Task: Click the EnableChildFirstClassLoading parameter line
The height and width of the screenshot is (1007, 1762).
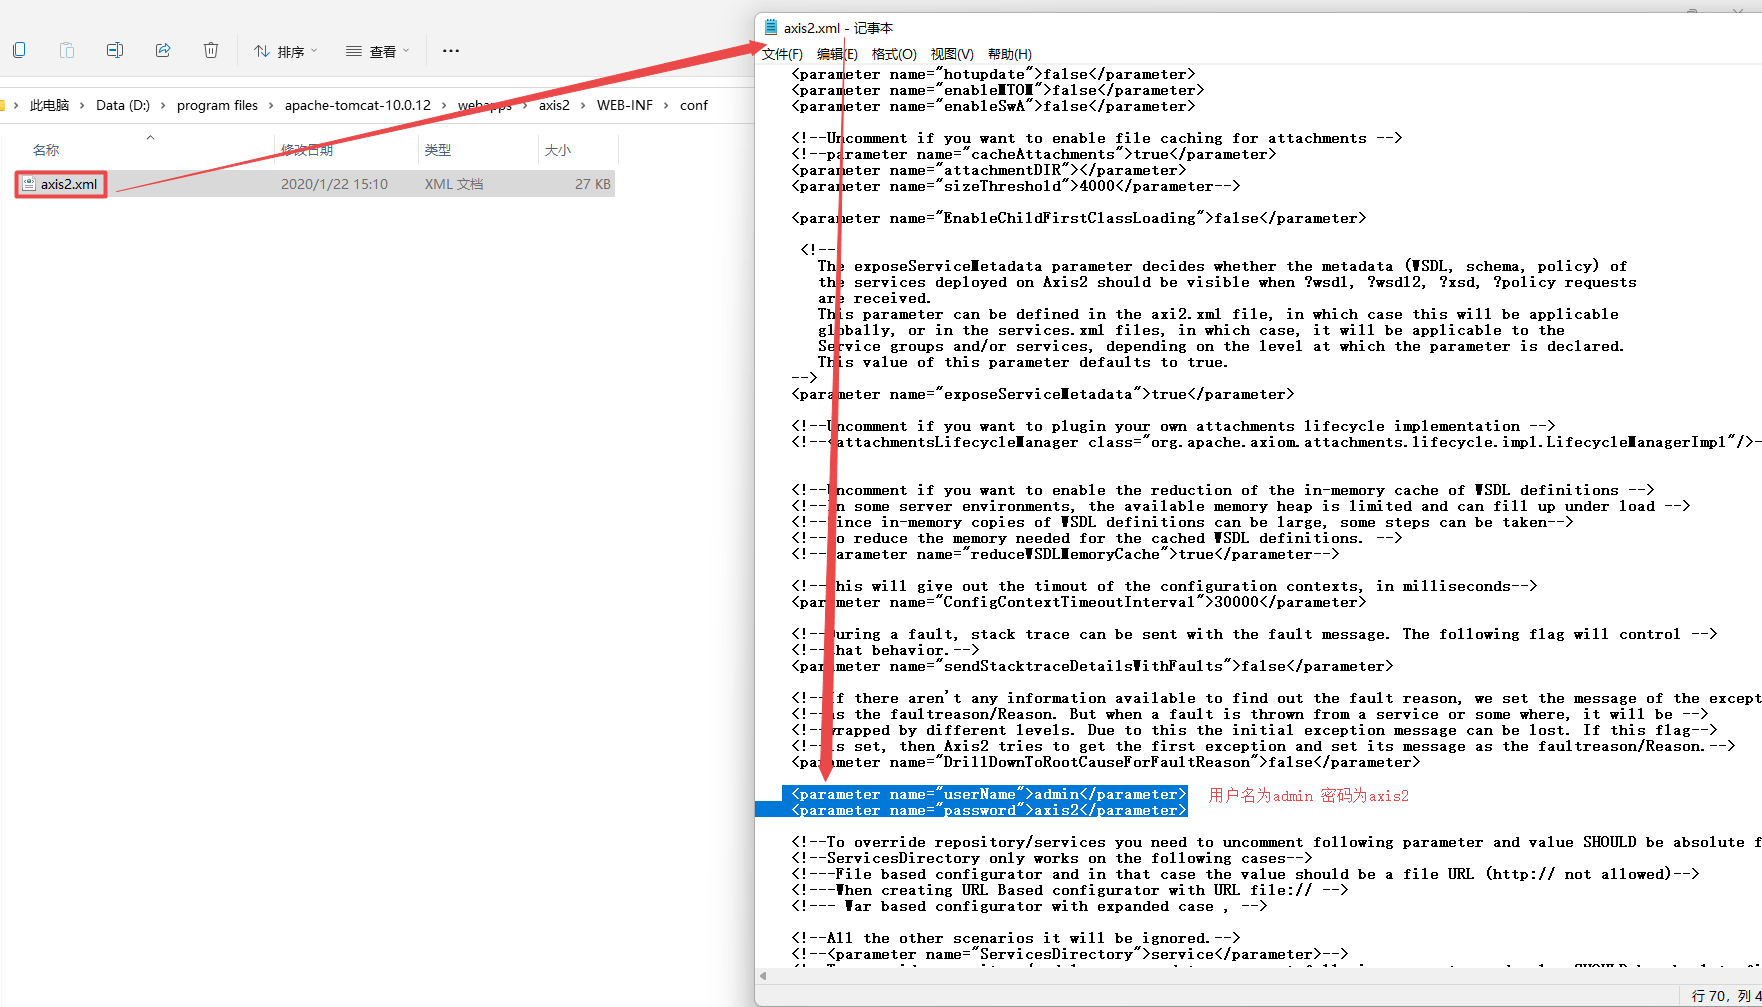Action: (x=1079, y=218)
